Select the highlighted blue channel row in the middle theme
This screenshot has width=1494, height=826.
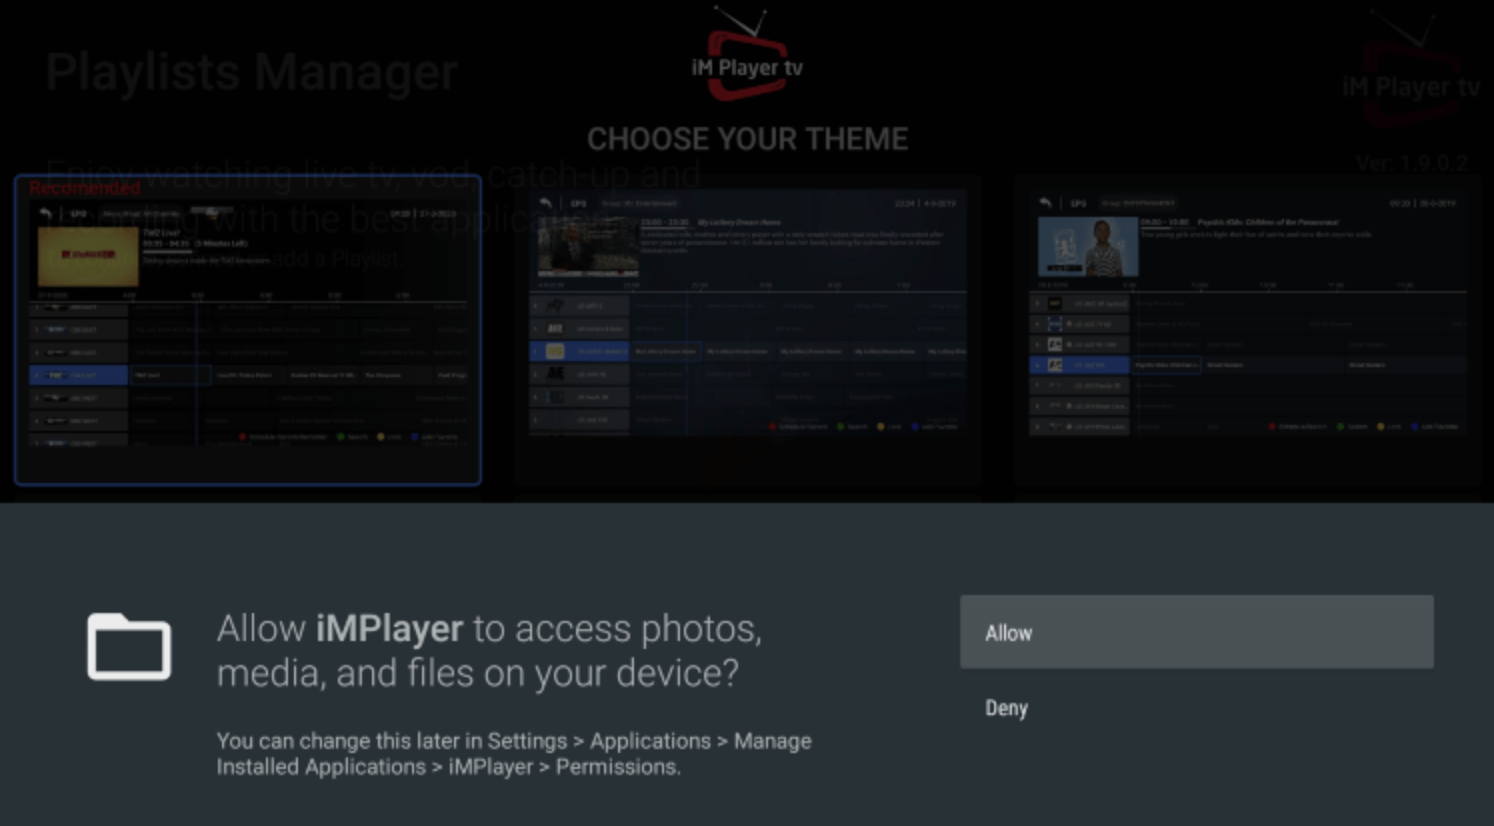coord(579,351)
